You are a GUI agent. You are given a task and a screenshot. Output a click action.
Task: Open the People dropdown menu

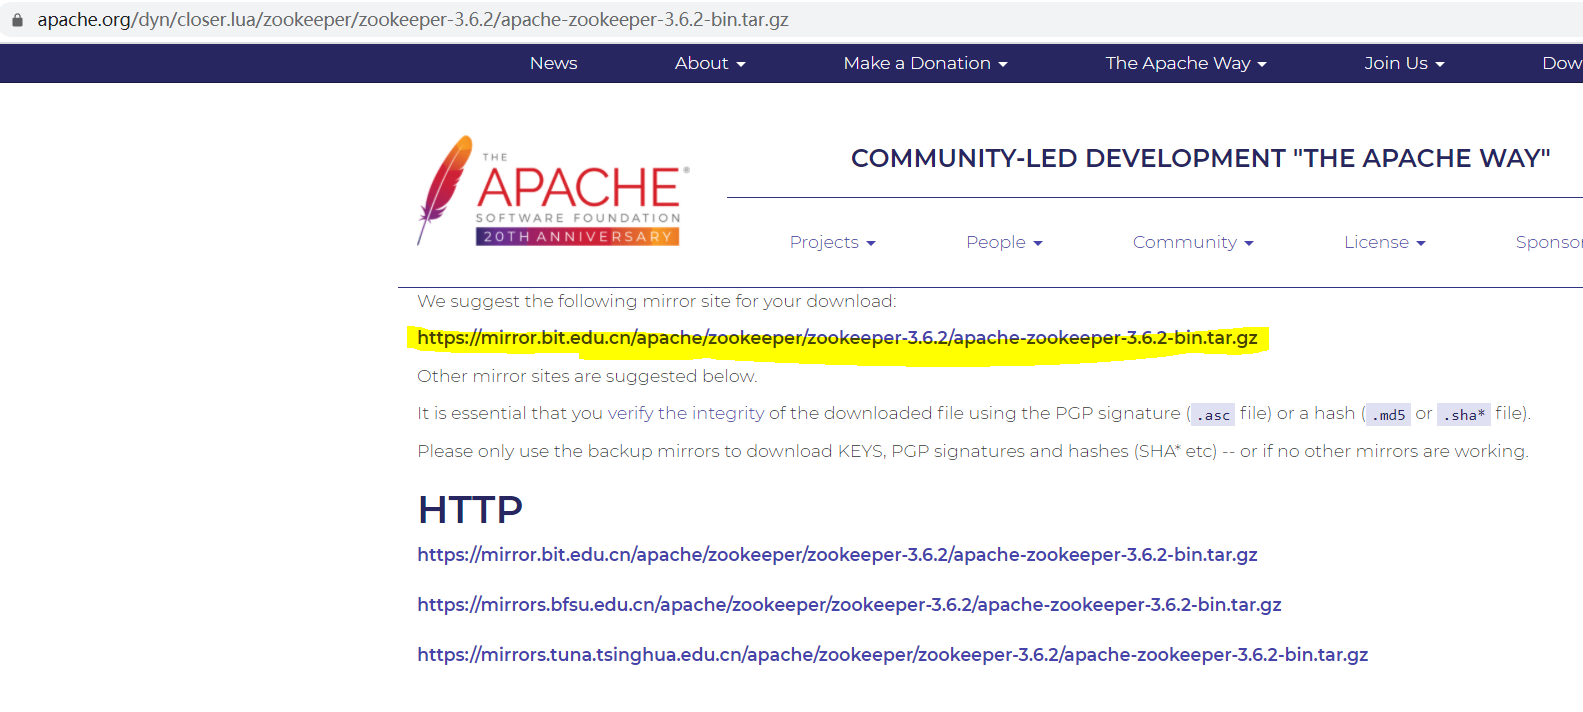click(1004, 242)
